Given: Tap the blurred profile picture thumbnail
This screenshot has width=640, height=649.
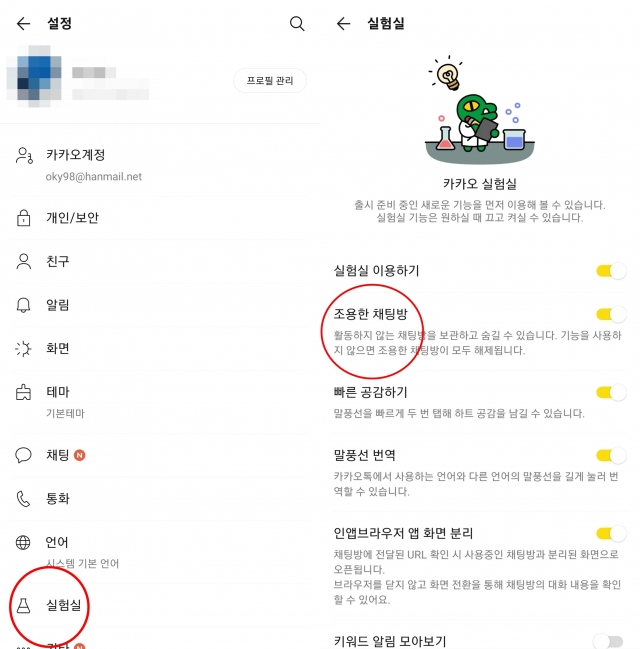Looking at the screenshot, I should (34, 76).
